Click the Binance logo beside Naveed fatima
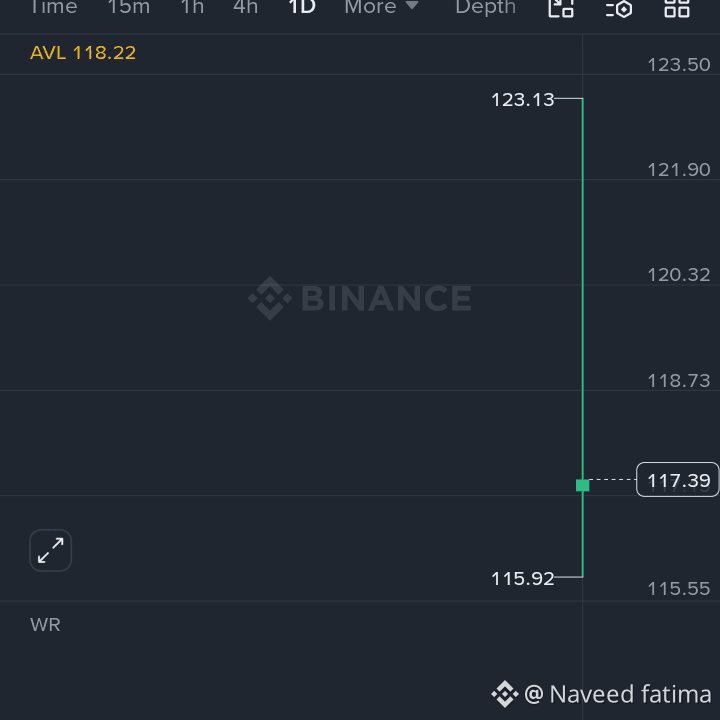The width and height of the screenshot is (720, 720). point(505,694)
